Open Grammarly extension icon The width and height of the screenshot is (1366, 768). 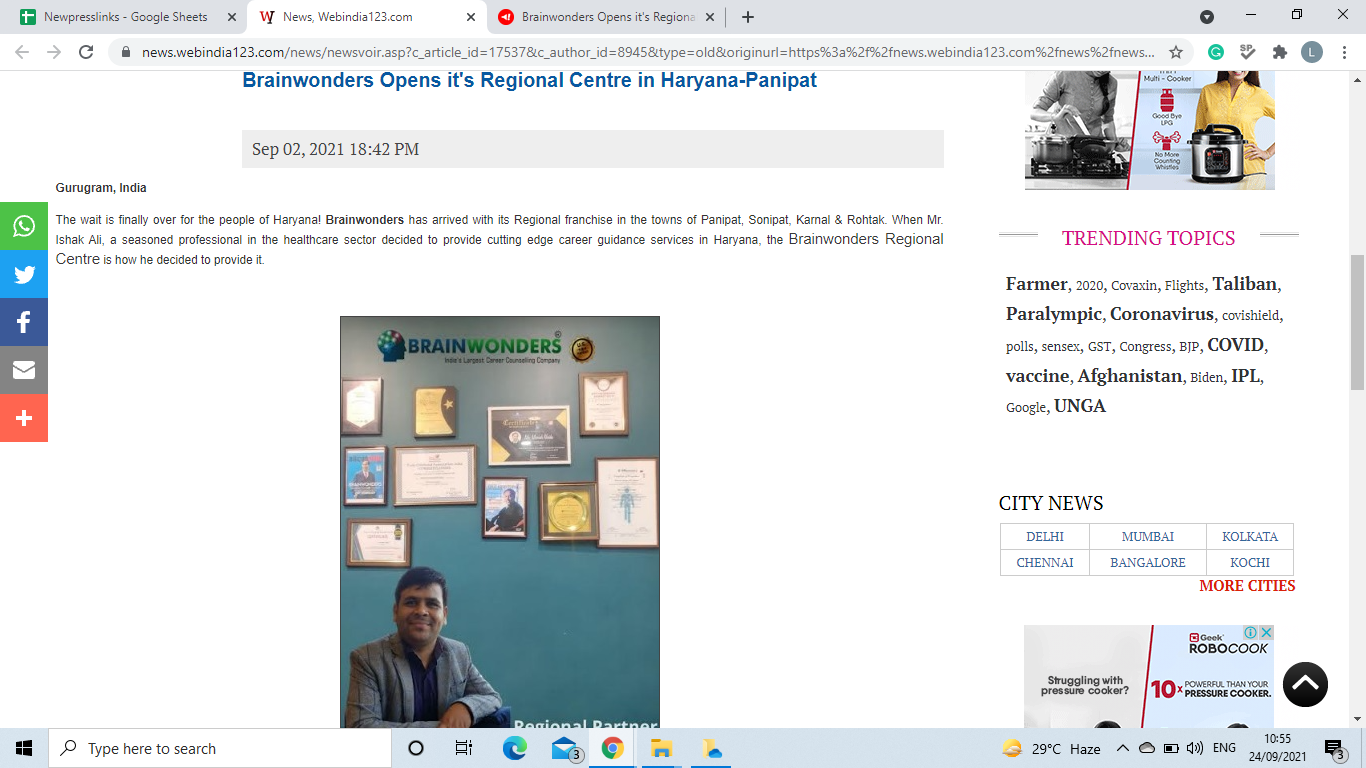point(1216,52)
